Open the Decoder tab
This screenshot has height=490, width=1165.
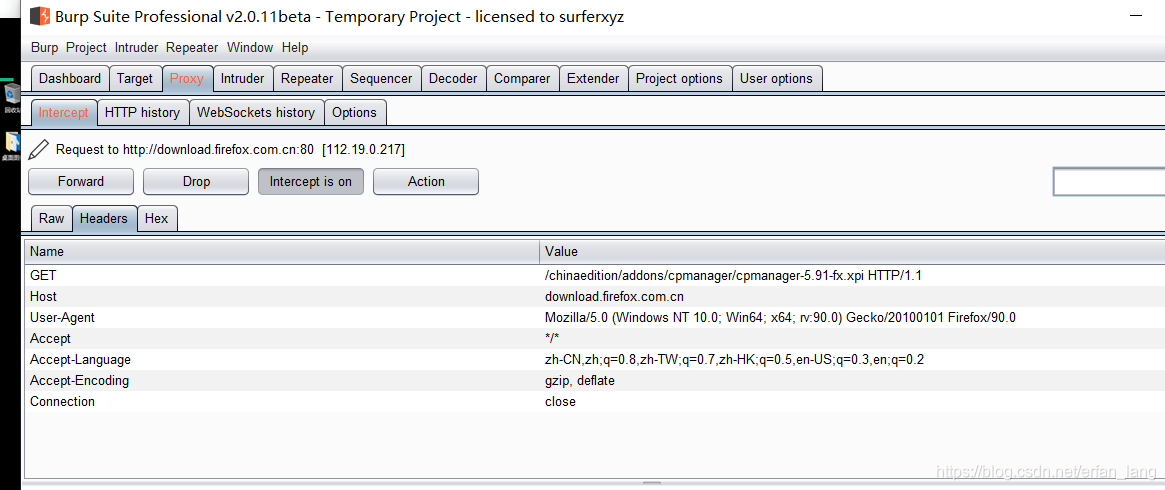453,79
